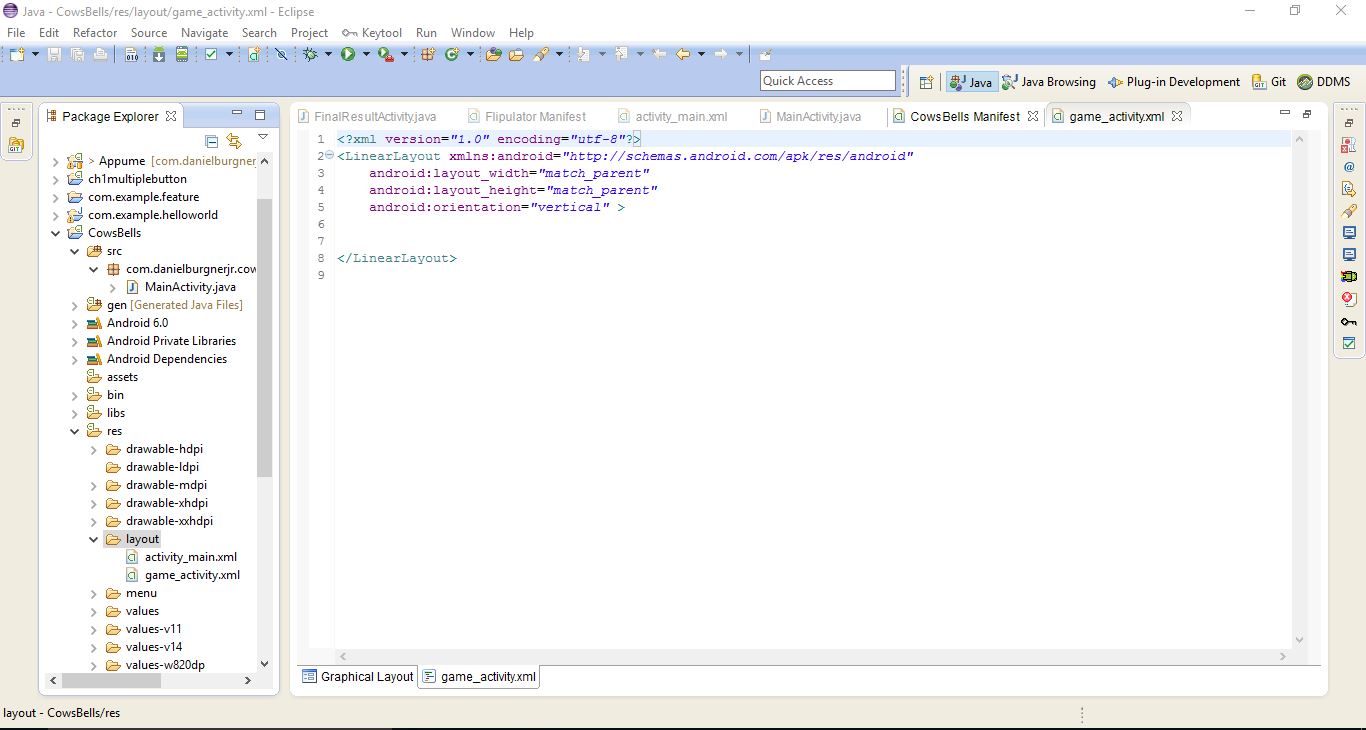
Task: Expand the Android 6.0 tree node
Action: pos(75,323)
